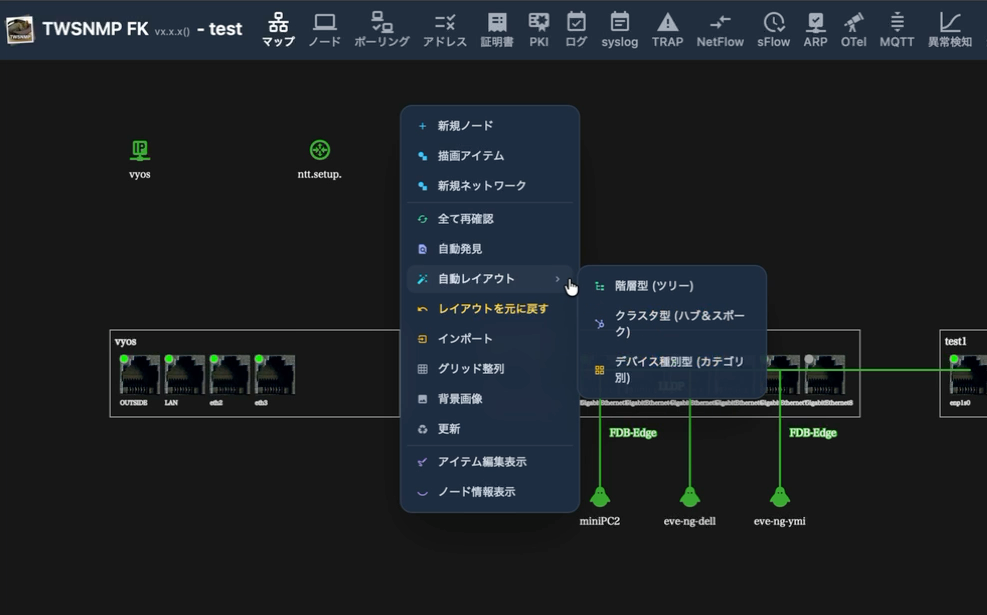Choose 新規ネットワーク from context menu
The width and height of the screenshot is (987, 615).
tap(490, 186)
